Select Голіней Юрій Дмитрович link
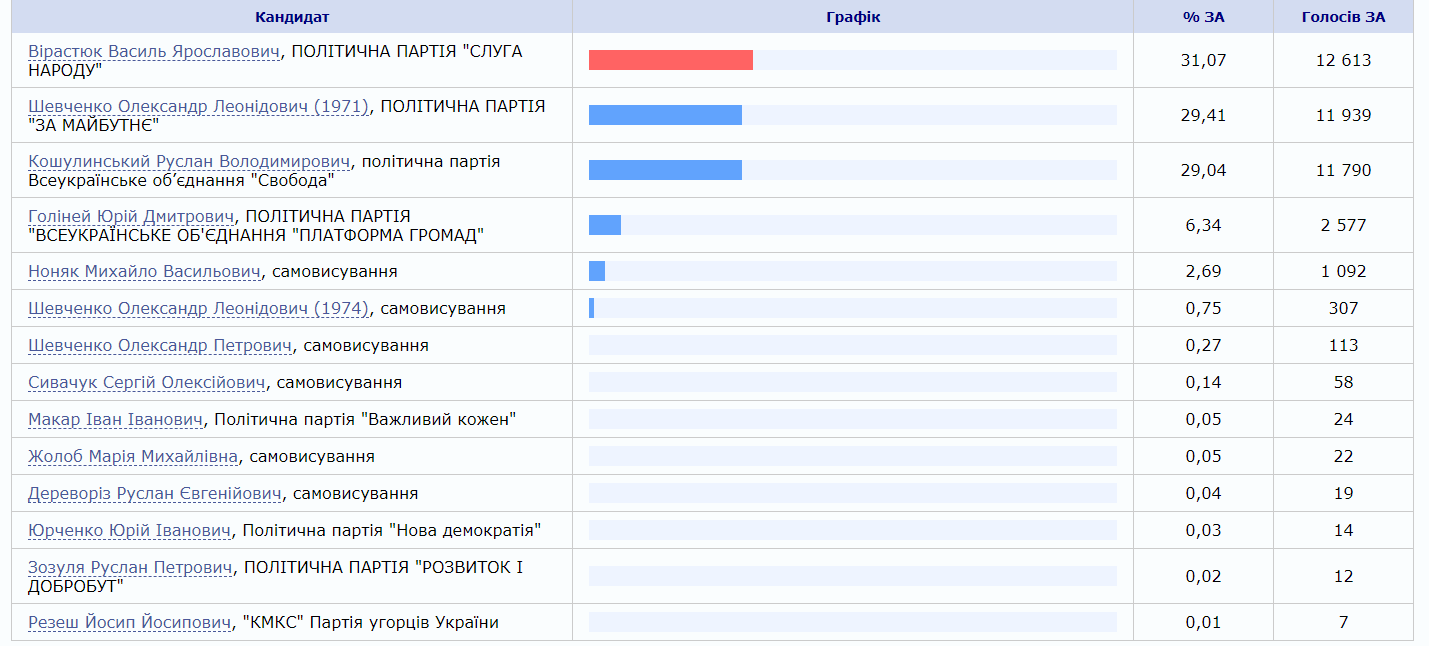The width and height of the screenshot is (1429, 646). (131, 216)
